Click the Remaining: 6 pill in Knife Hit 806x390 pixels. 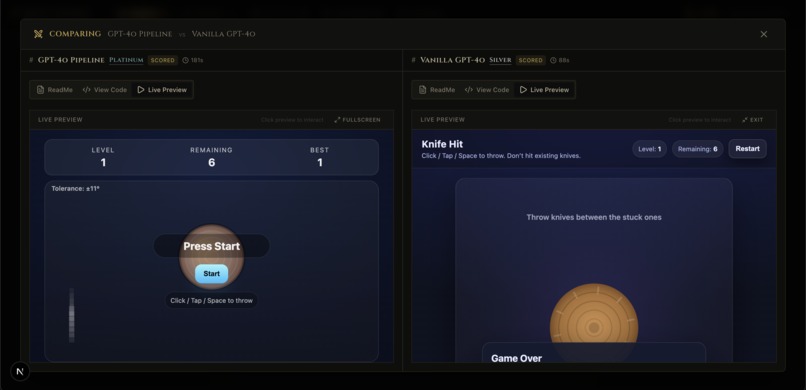(x=698, y=149)
